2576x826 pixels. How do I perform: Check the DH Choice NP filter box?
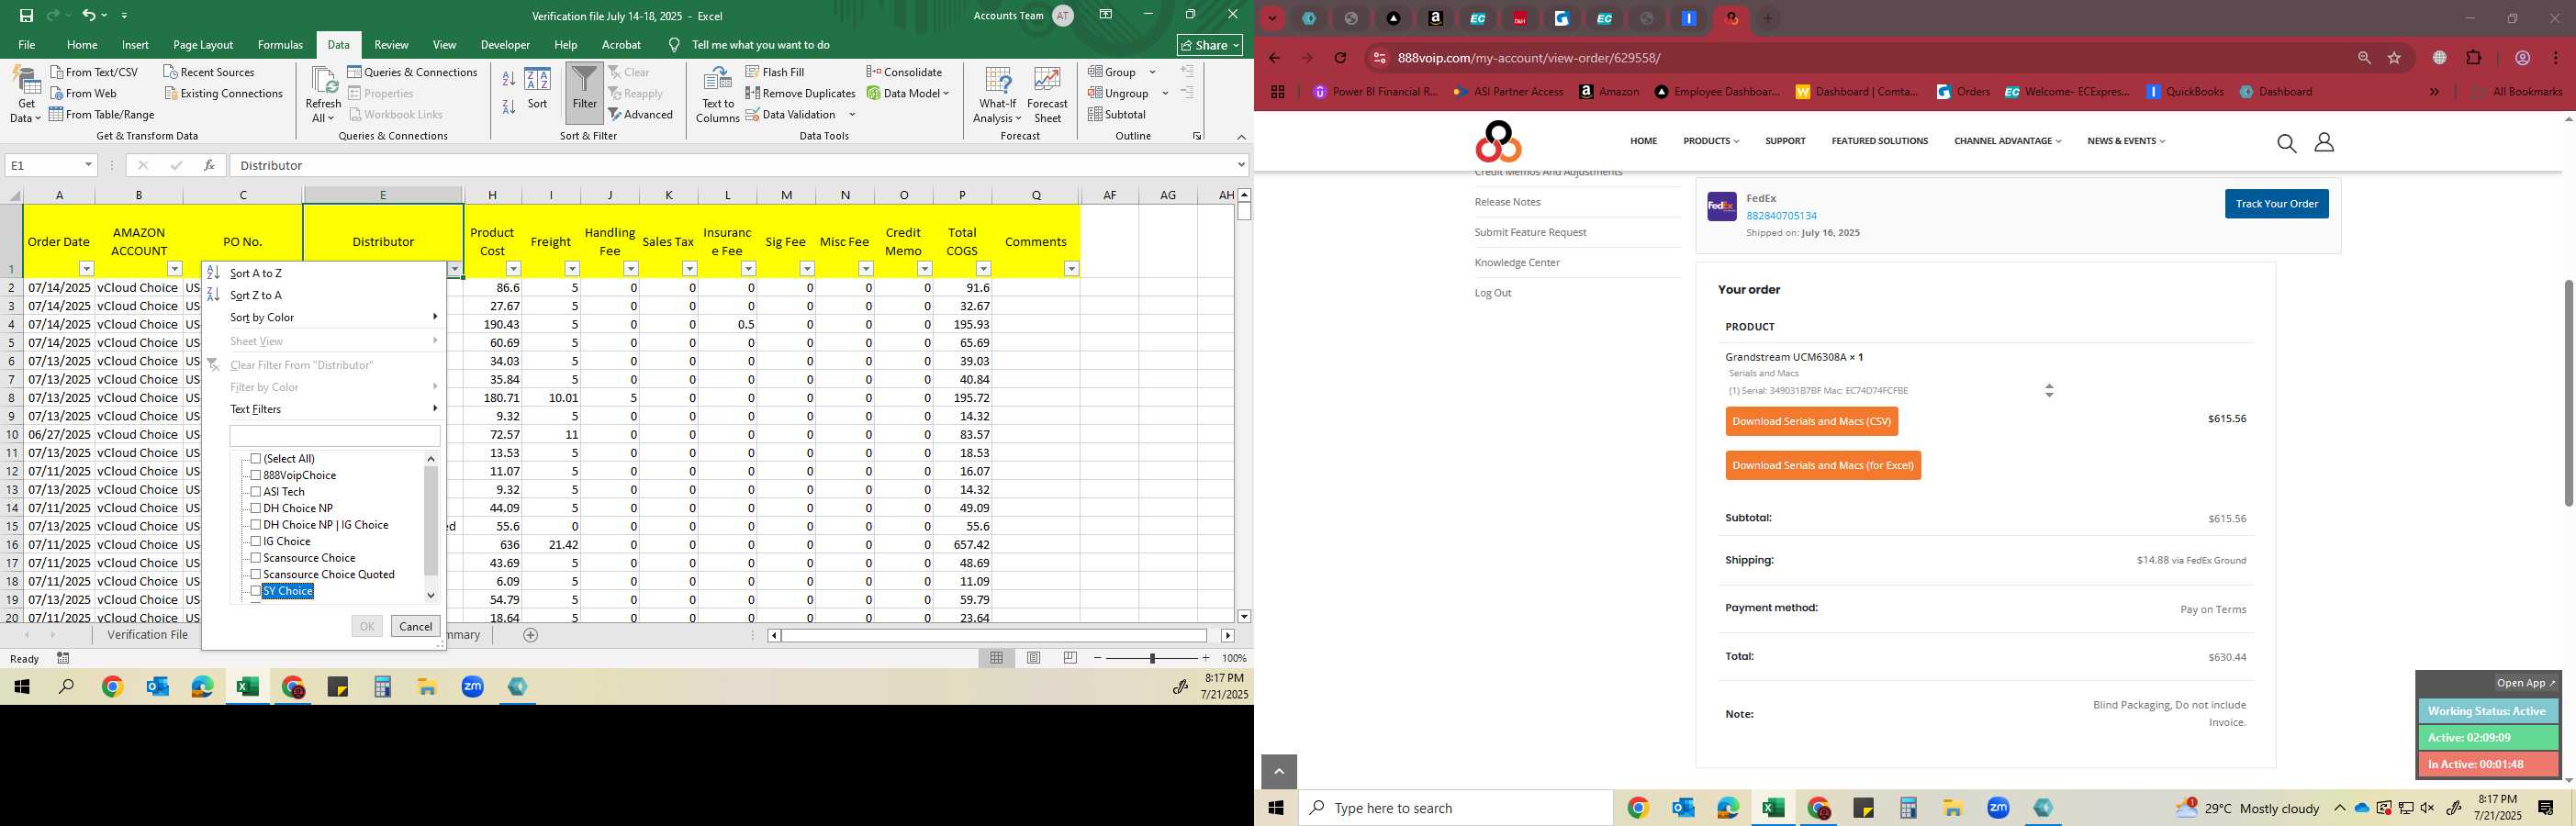click(x=256, y=508)
